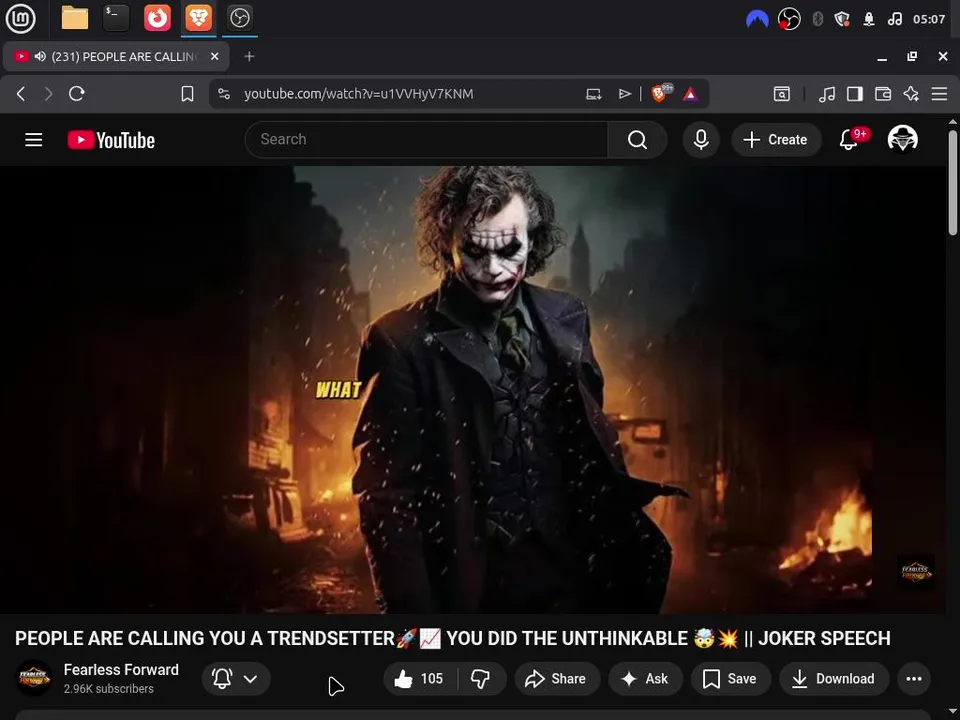Bookmark this page in the toolbar

pyautogui.click(x=187, y=94)
